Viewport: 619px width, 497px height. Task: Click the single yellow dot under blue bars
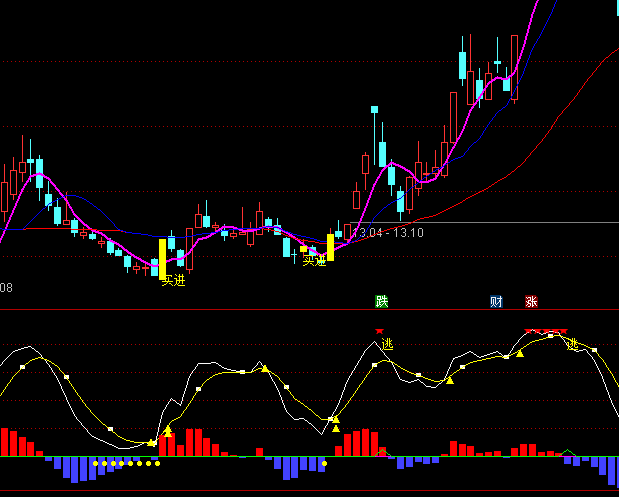coord(324,464)
